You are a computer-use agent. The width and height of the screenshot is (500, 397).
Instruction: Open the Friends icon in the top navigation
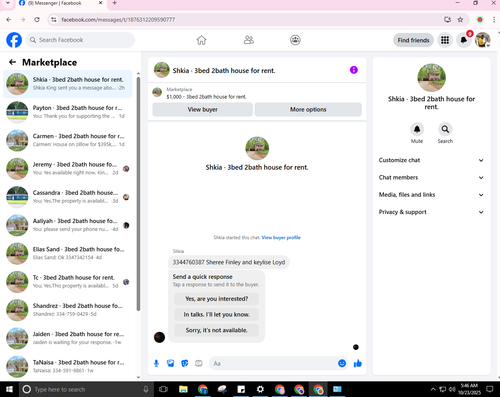[x=249, y=40]
